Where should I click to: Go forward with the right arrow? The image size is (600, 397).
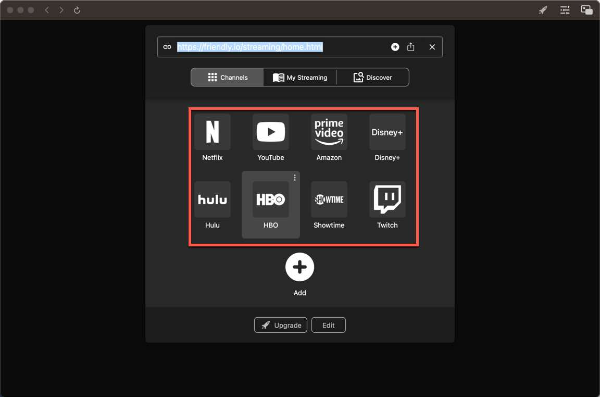[x=61, y=10]
